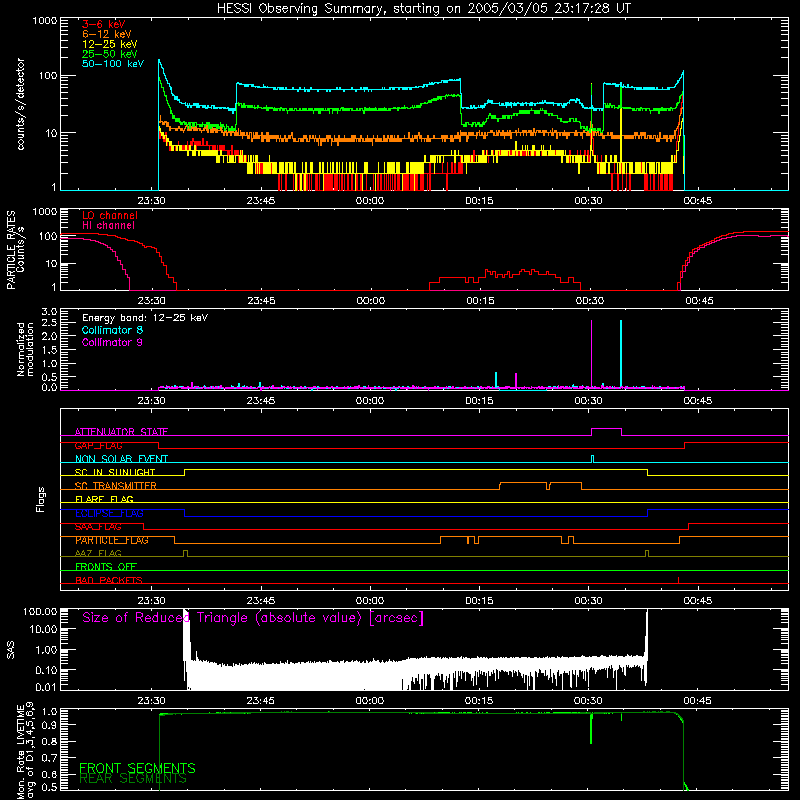Click the "FRONT SEGMENTS" legend label

[x=137, y=768]
